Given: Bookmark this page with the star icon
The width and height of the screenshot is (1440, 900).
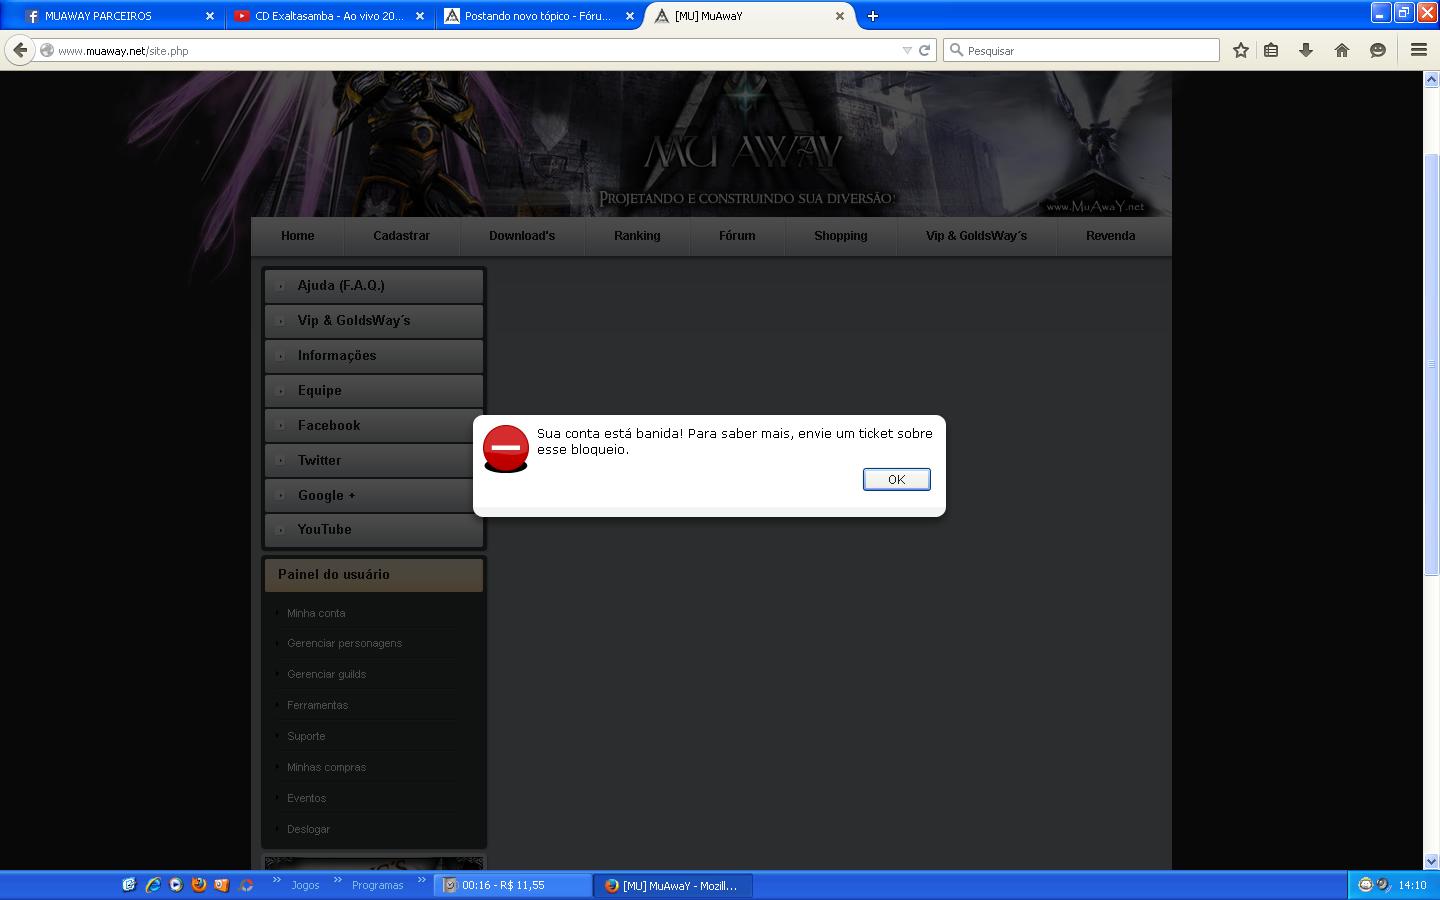Looking at the screenshot, I should point(1240,50).
